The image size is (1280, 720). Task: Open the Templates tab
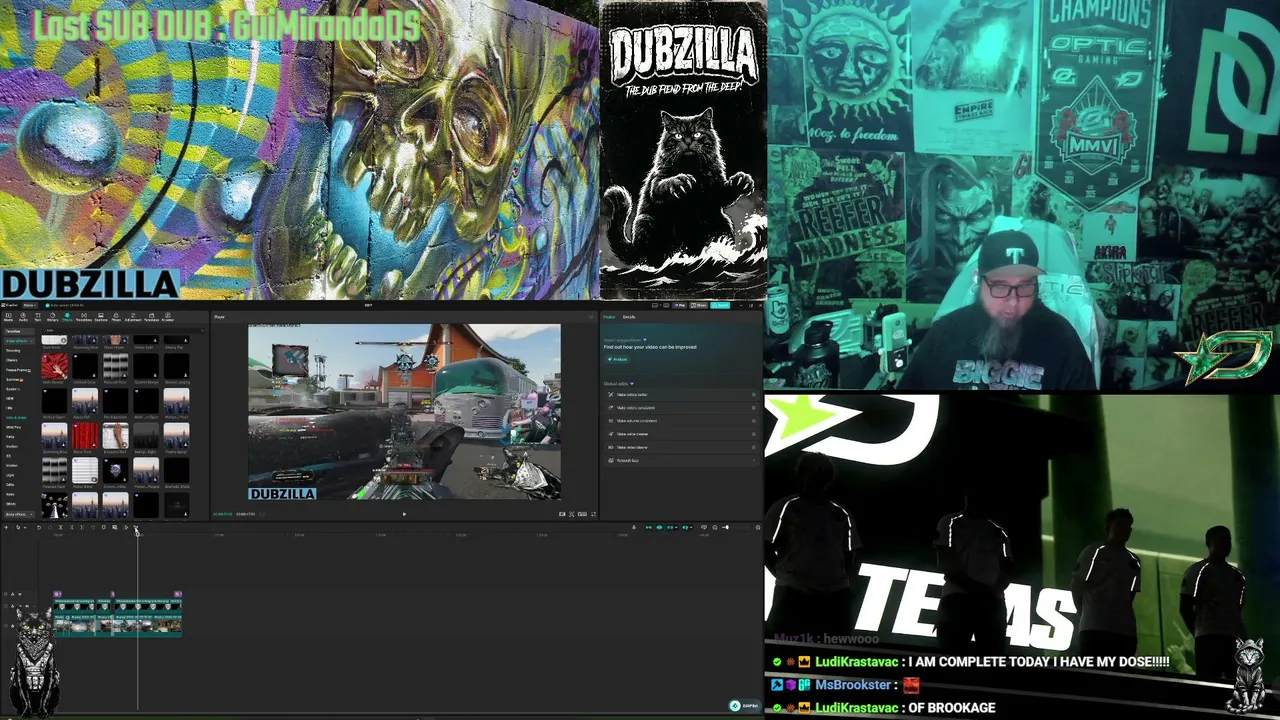[x=151, y=318]
